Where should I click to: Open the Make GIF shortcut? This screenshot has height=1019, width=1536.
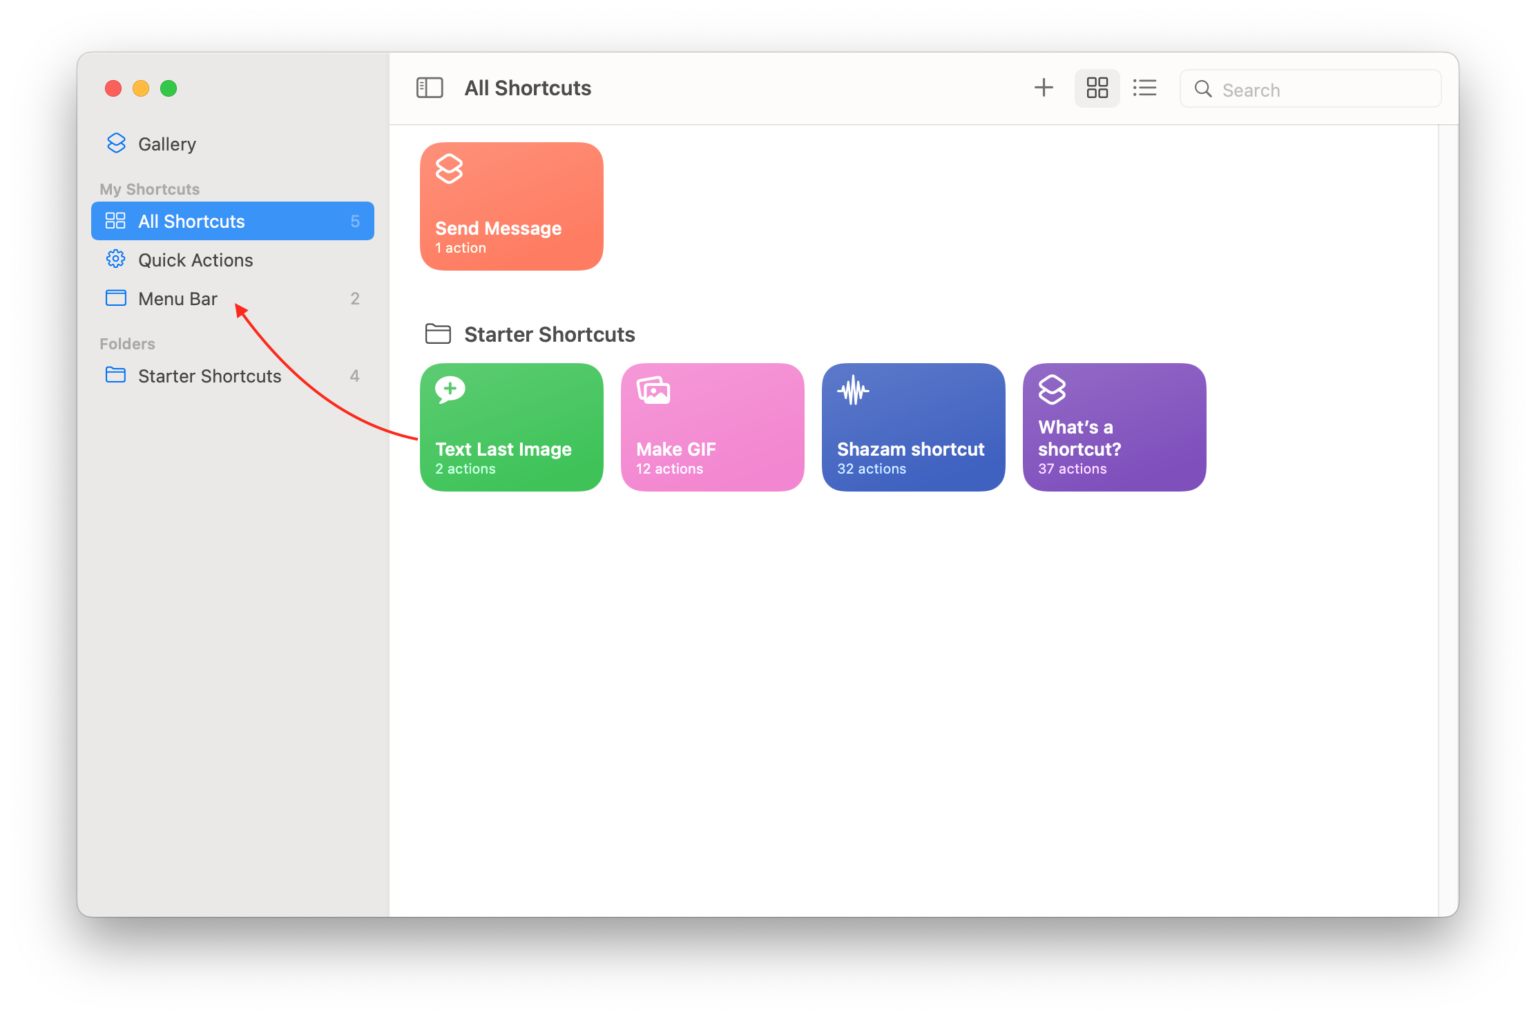(712, 427)
